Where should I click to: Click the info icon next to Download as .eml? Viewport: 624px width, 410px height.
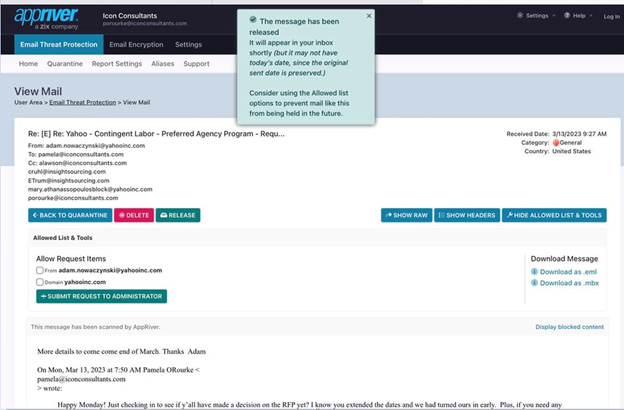[534, 271]
